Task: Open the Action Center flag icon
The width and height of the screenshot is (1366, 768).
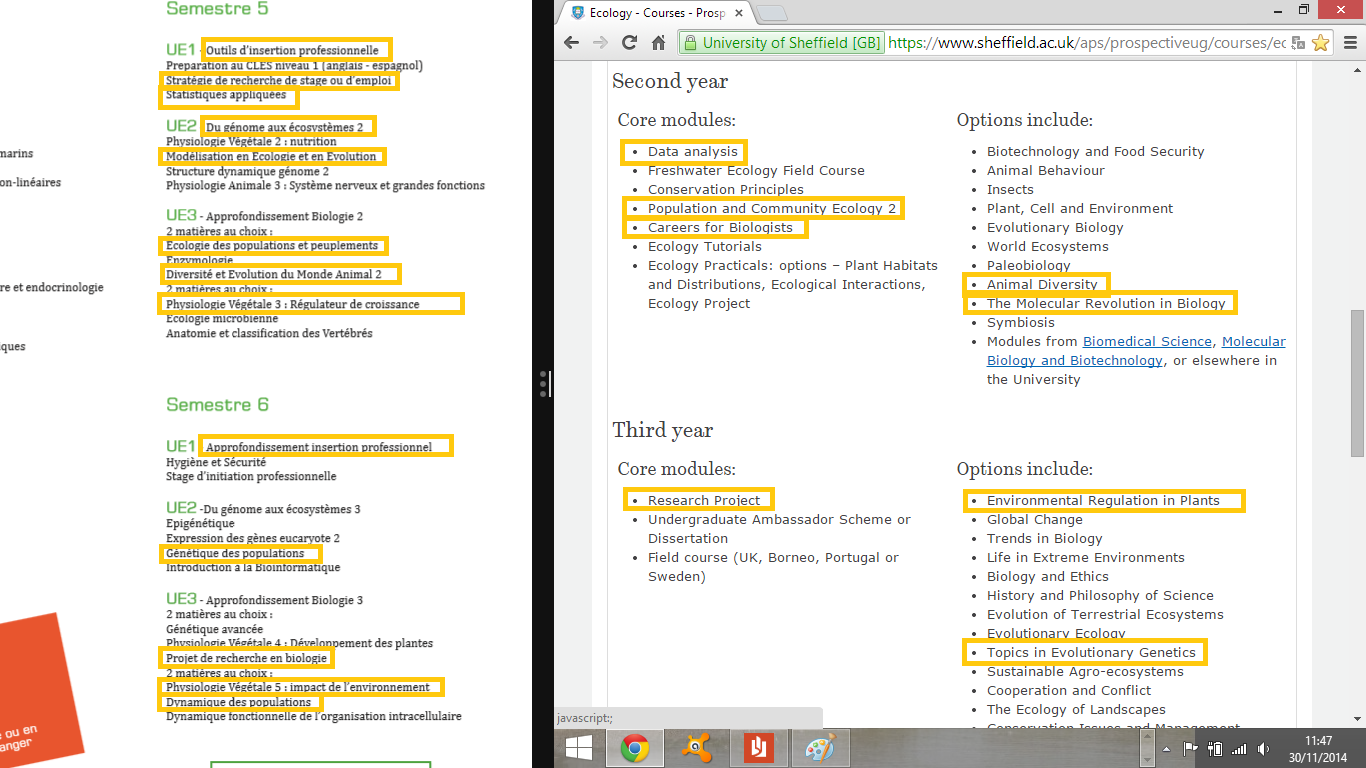Action: point(1190,748)
